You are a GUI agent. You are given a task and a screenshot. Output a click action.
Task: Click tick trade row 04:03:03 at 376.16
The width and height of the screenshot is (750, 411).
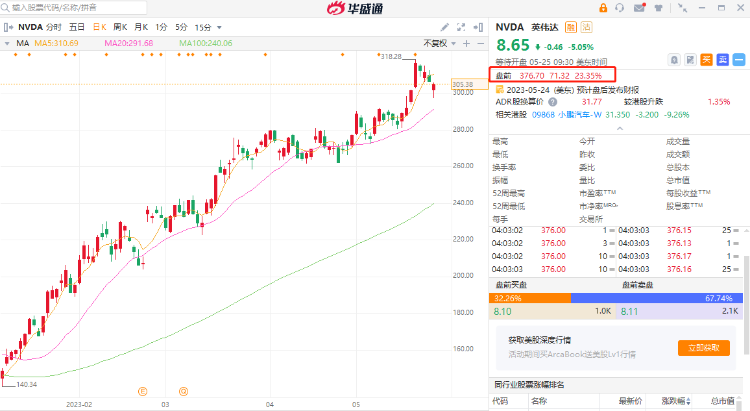pos(678,269)
